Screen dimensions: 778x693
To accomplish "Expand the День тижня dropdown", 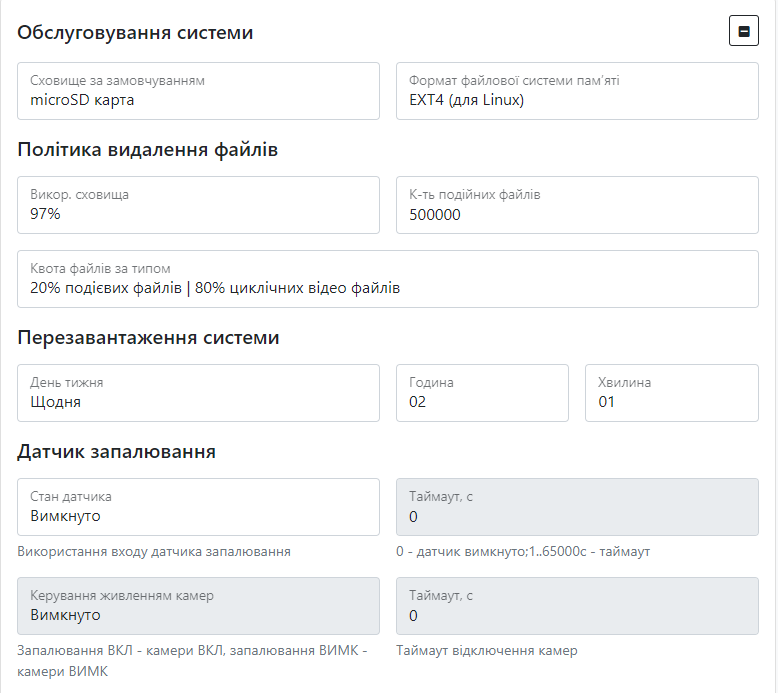I will (x=198, y=393).
